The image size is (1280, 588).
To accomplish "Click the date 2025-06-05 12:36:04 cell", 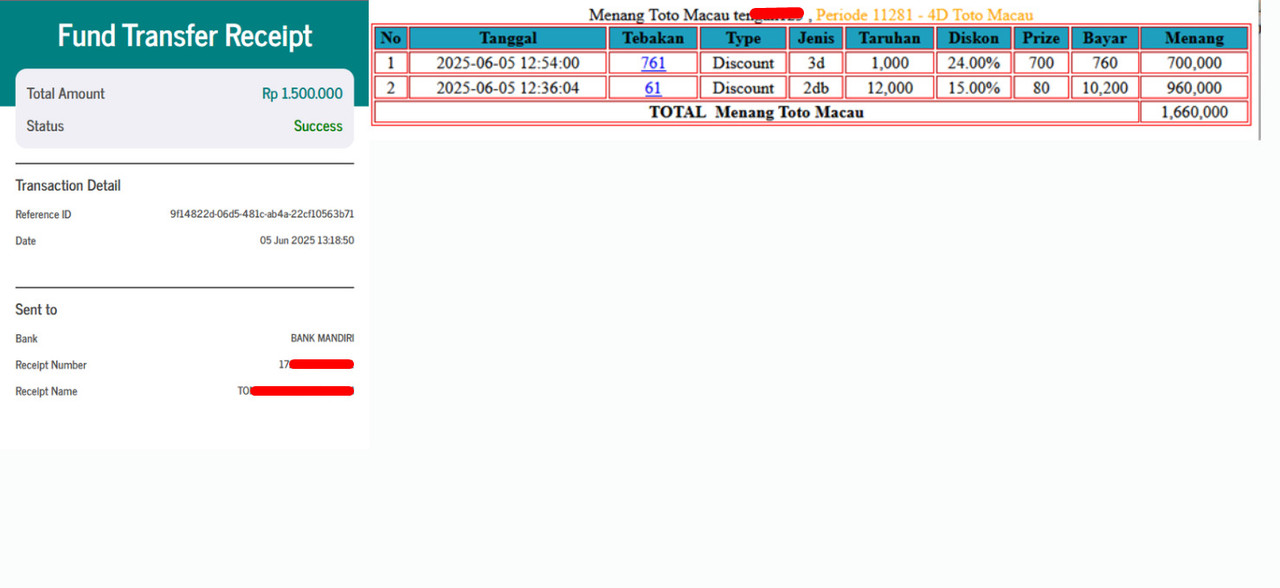I will 508,88.
